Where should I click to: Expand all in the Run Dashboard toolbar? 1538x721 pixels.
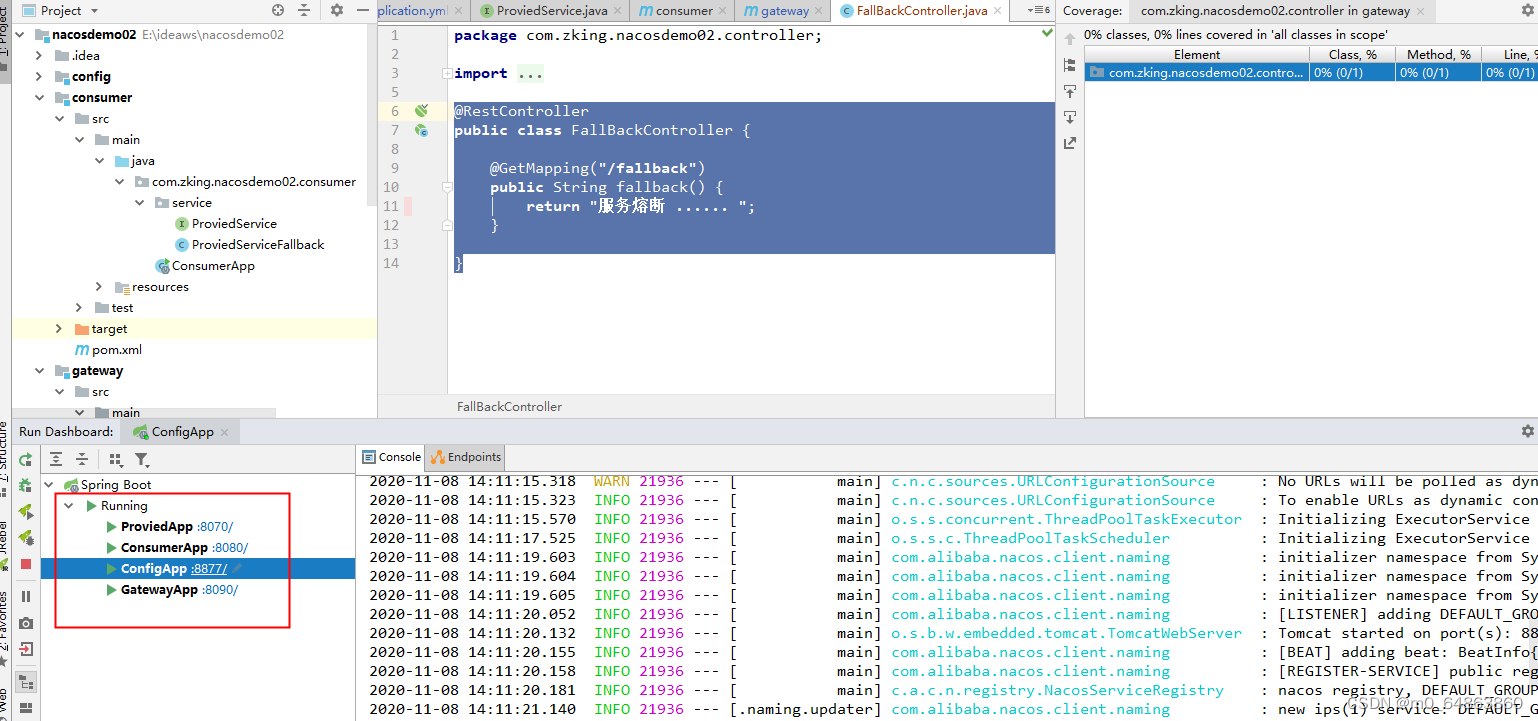tap(56, 459)
